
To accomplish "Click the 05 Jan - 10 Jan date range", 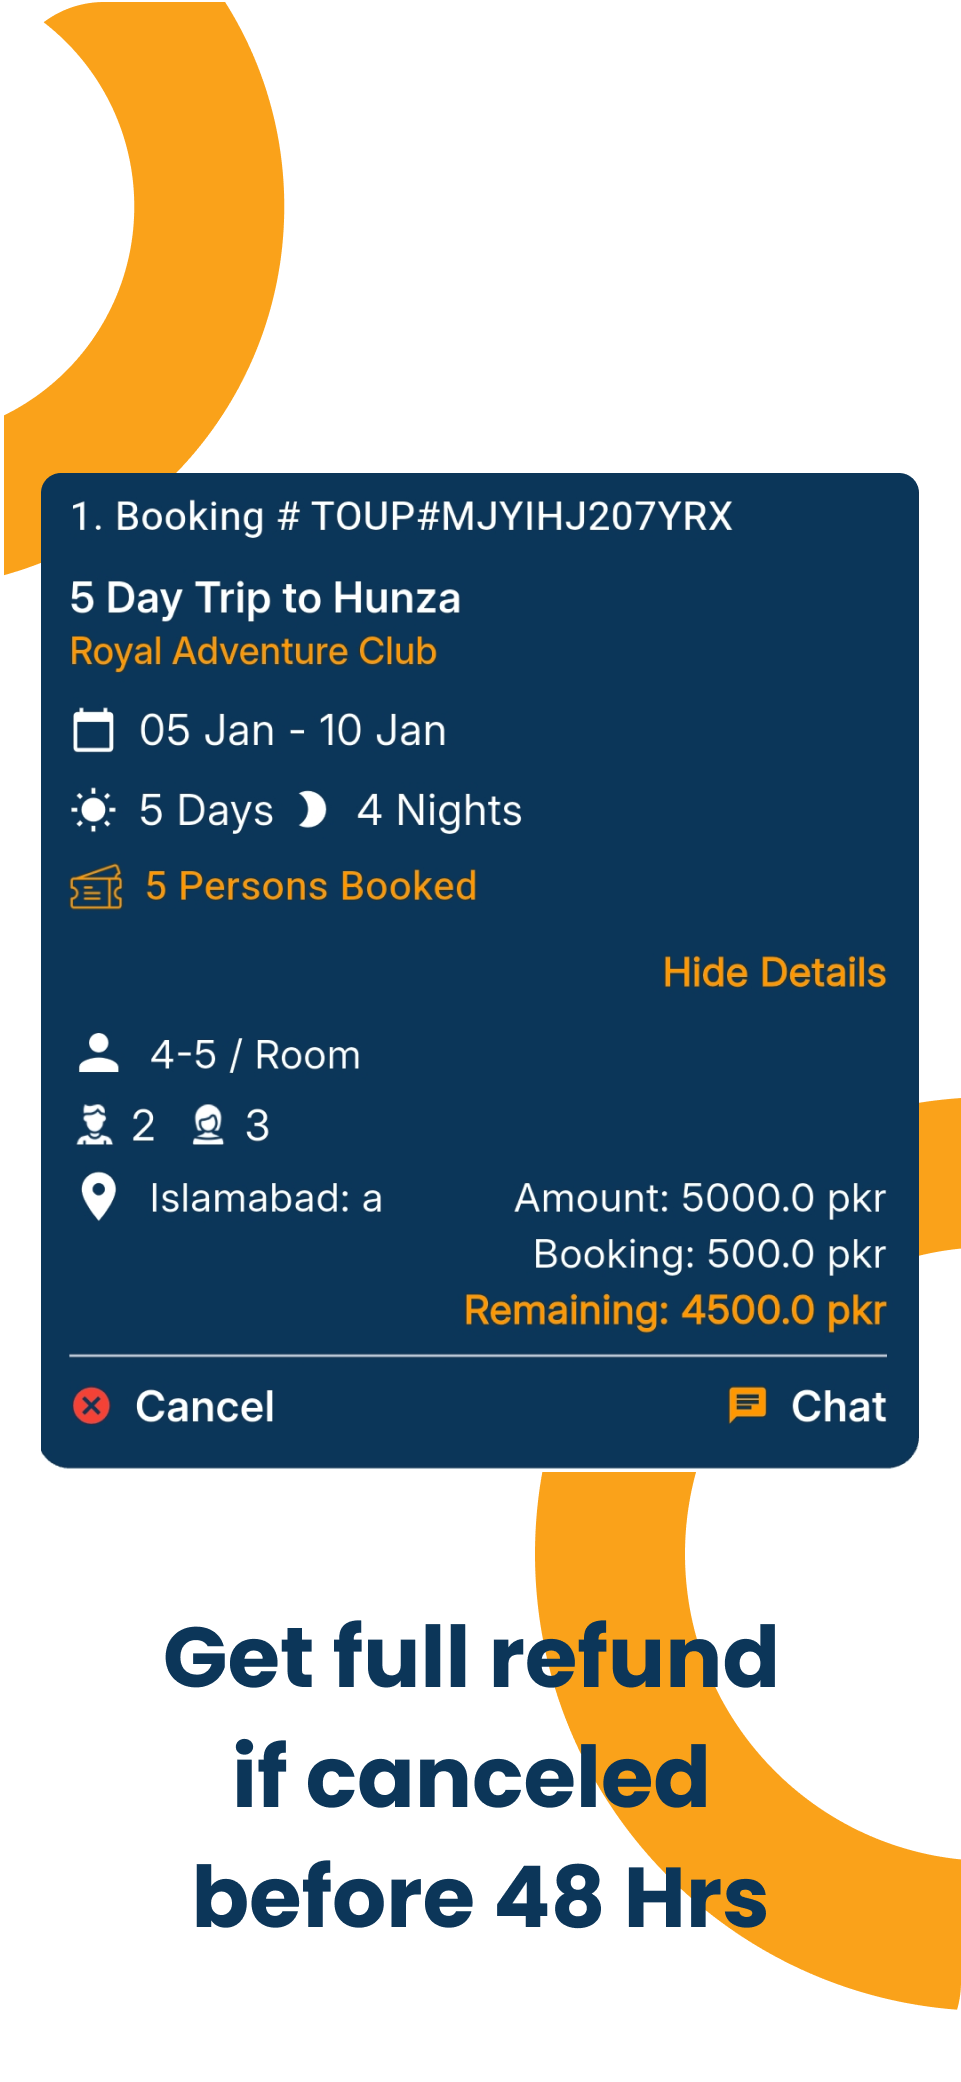I will (292, 730).
